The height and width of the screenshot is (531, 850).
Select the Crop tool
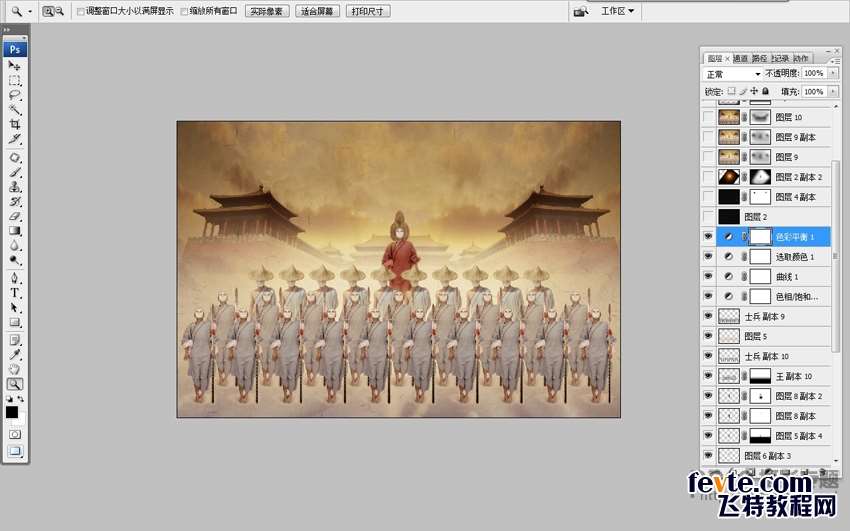coord(15,124)
